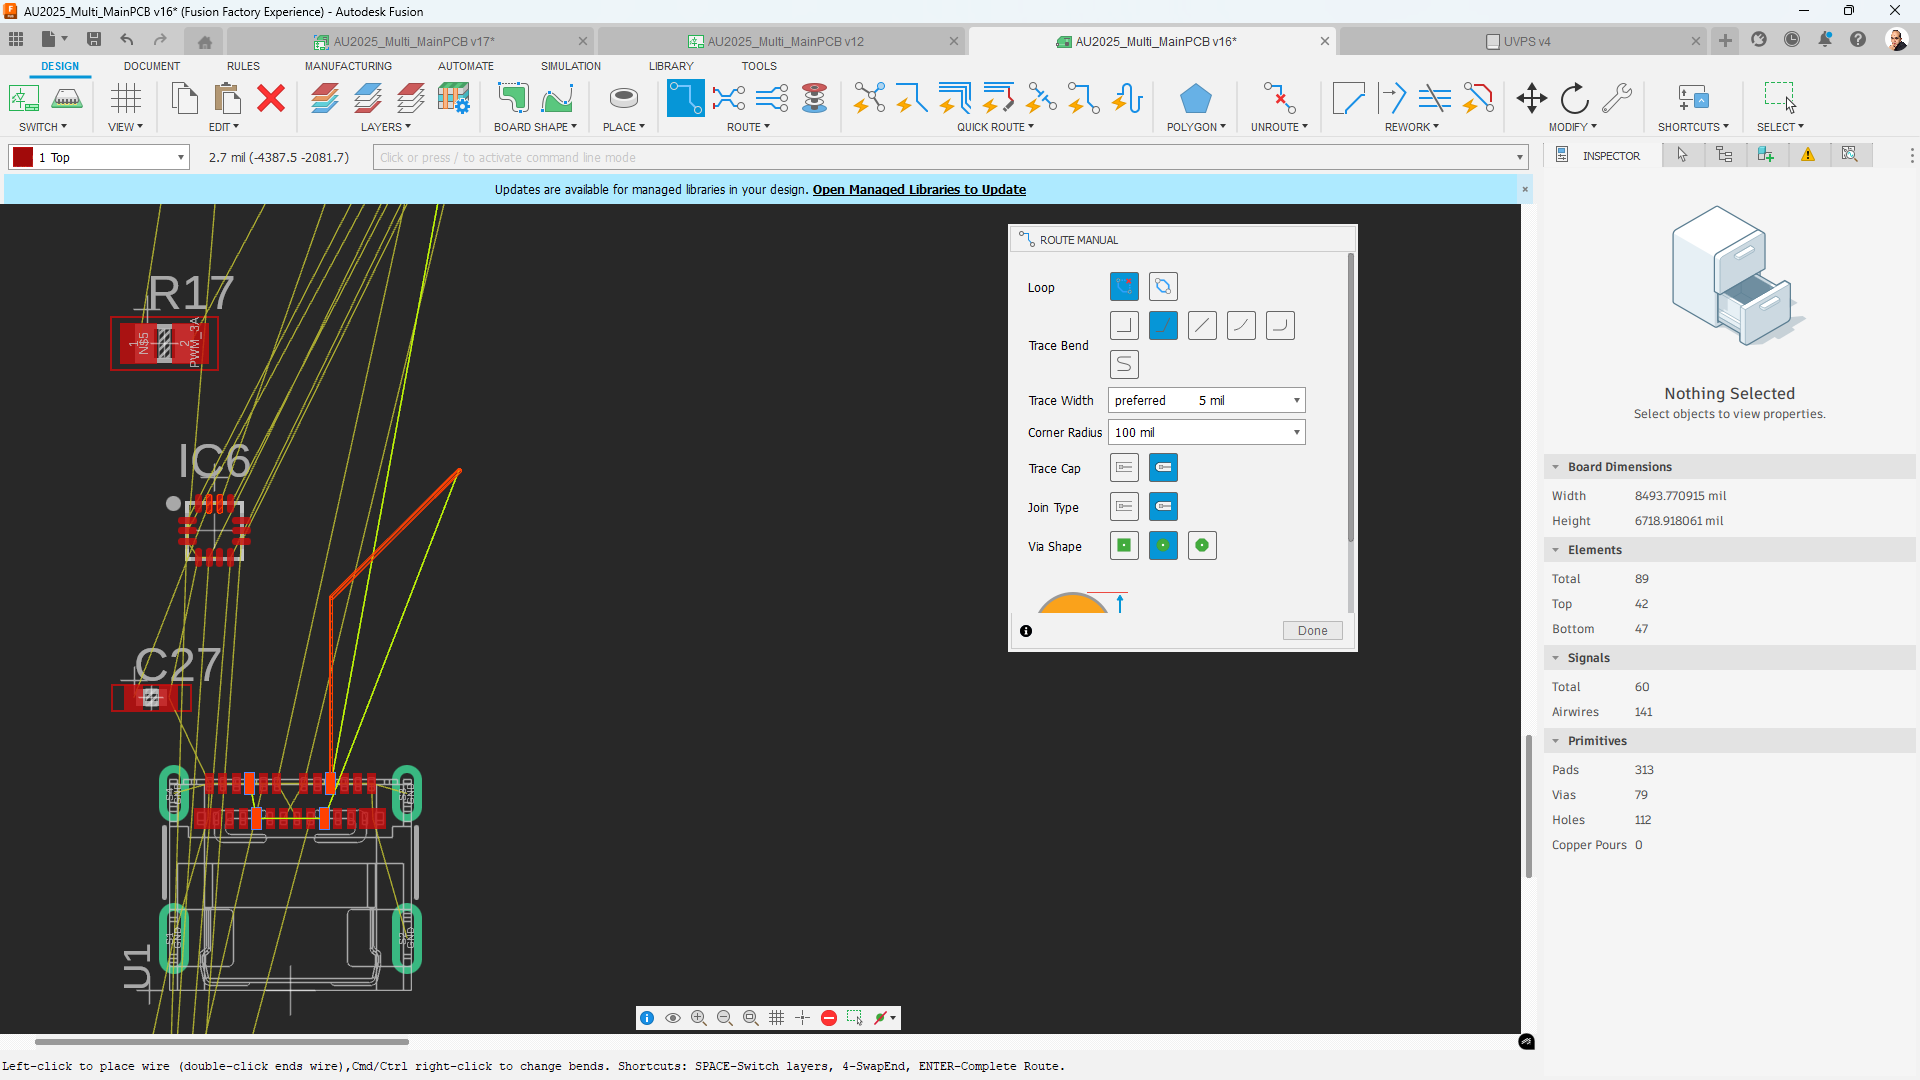
Task: Click the Place via icon
Action: pos(623,98)
